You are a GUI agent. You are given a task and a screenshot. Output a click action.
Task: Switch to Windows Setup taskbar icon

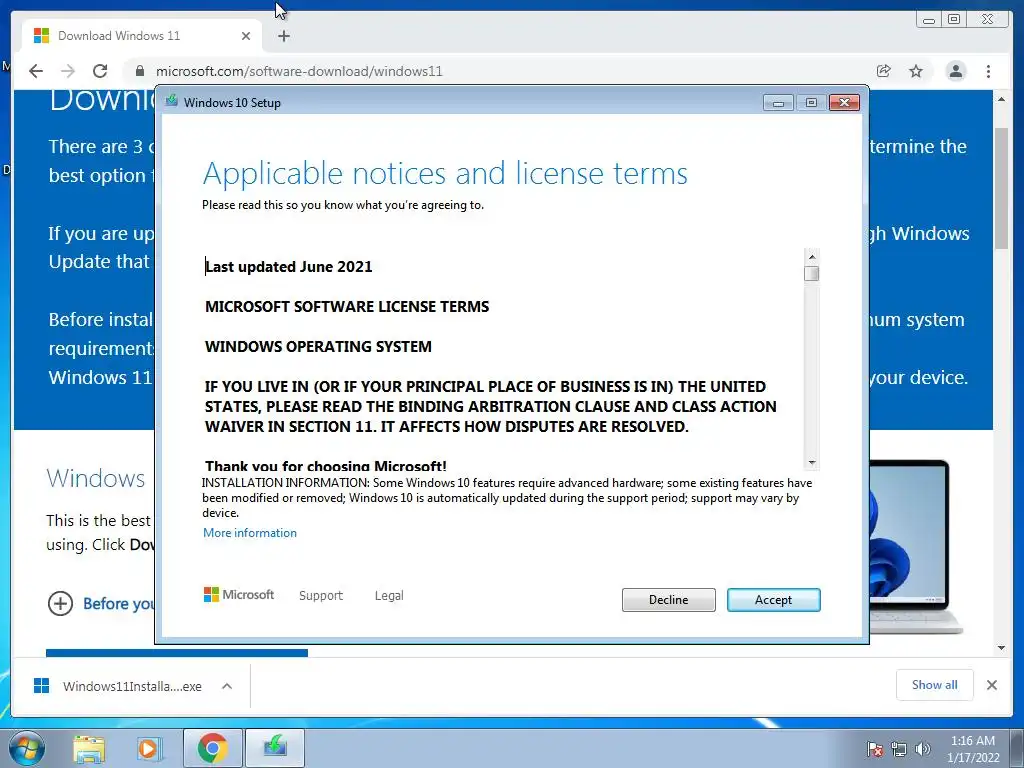coord(275,748)
